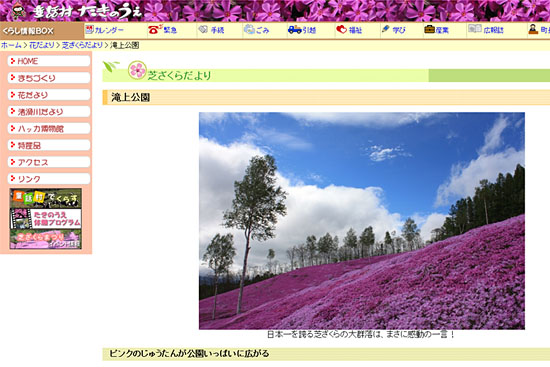Click the open book icon for 広報誌
Screen dimensions: 550x367
(475, 29)
